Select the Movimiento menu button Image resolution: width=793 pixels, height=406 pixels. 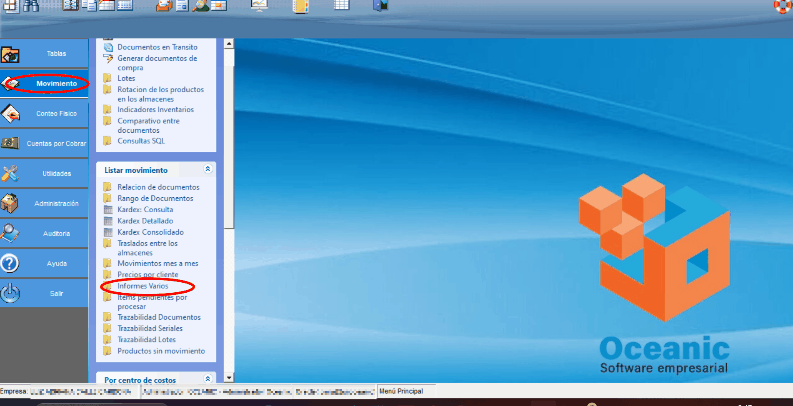coord(56,83)
